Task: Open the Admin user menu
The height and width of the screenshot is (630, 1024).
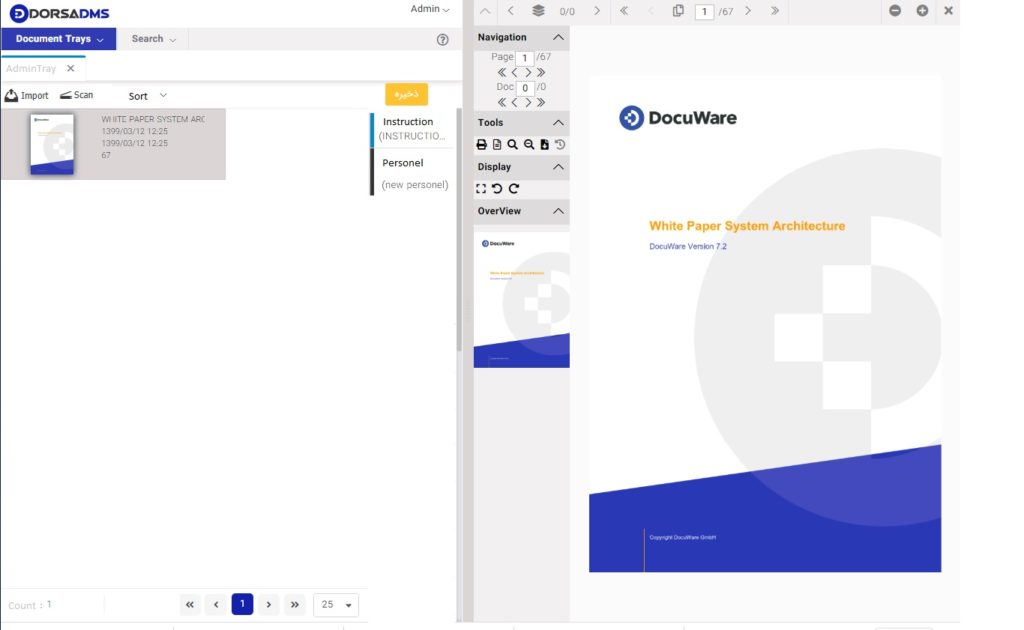Action: (x=430, y=9)
